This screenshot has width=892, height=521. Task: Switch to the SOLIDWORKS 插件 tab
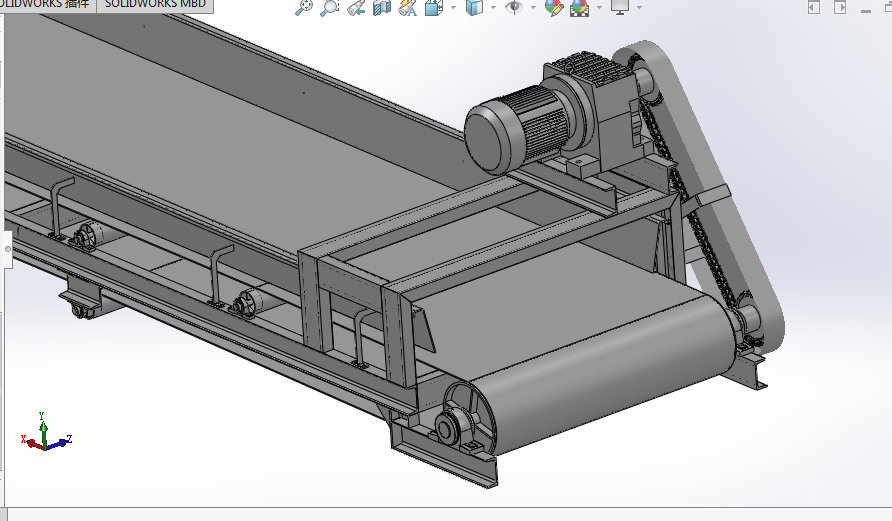(x=48, y=5)
